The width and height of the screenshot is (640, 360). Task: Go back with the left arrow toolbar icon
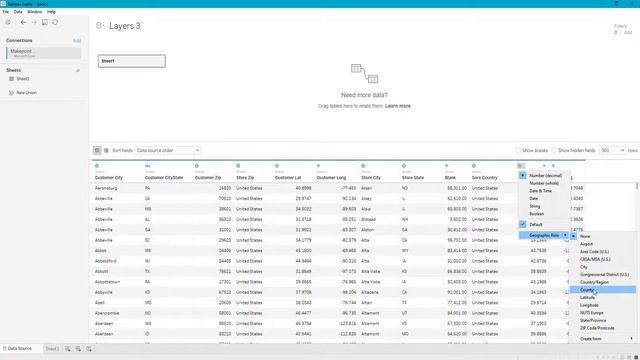pyautogui.click(x=23, y=22)
